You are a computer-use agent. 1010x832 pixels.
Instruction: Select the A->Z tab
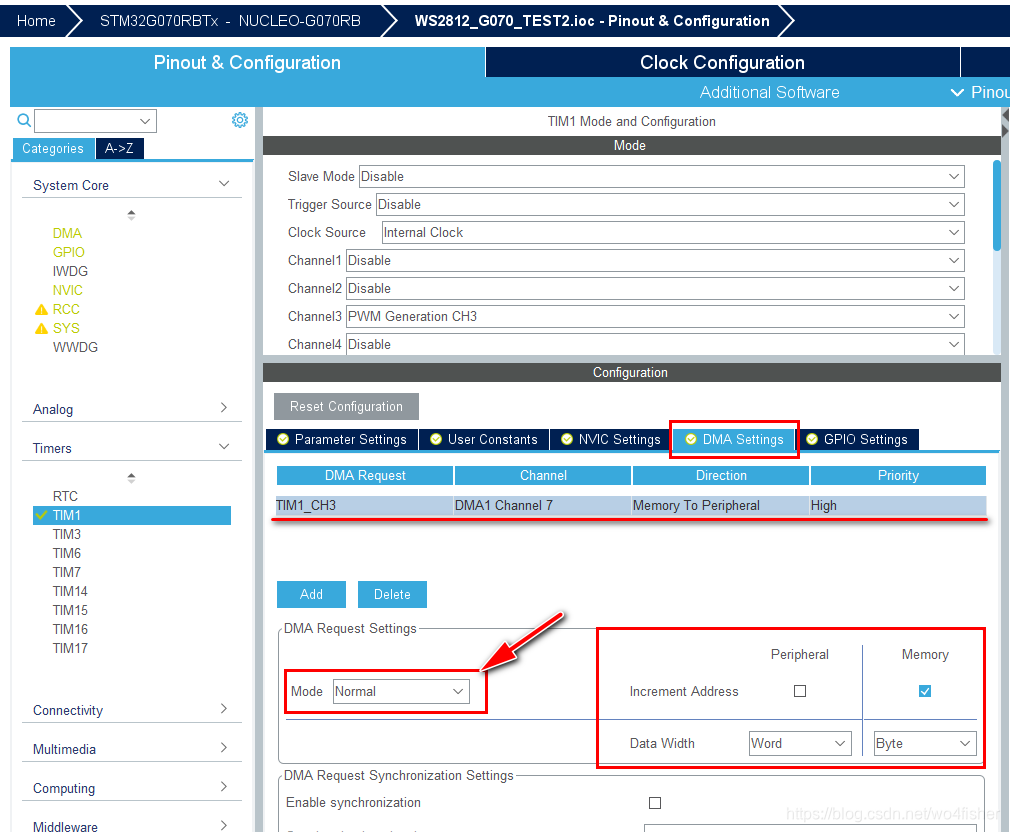(119, 149)
